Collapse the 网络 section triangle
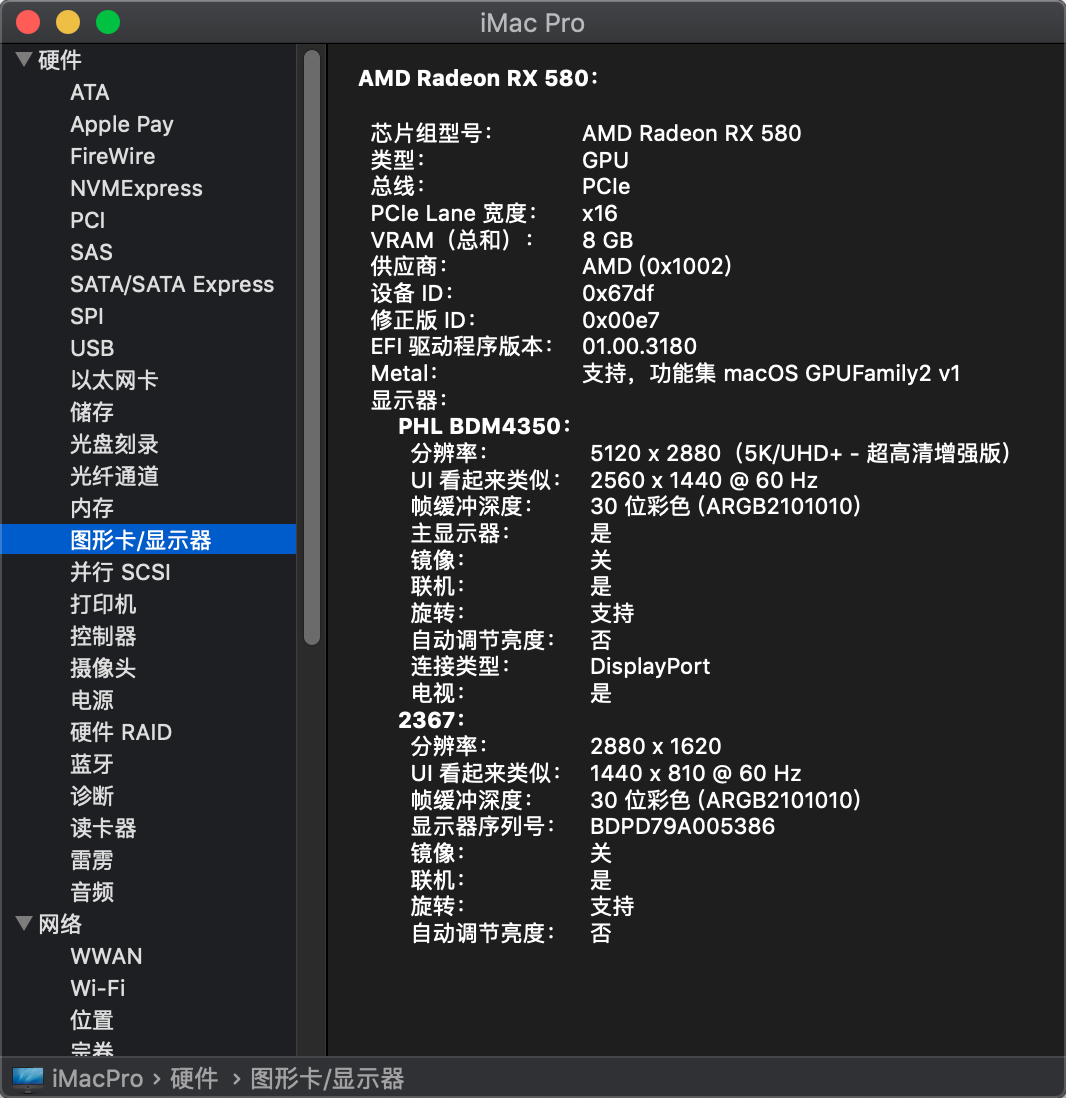Image resolution: width=1066 pixels, height=1098 pixels. pos(24,924)
